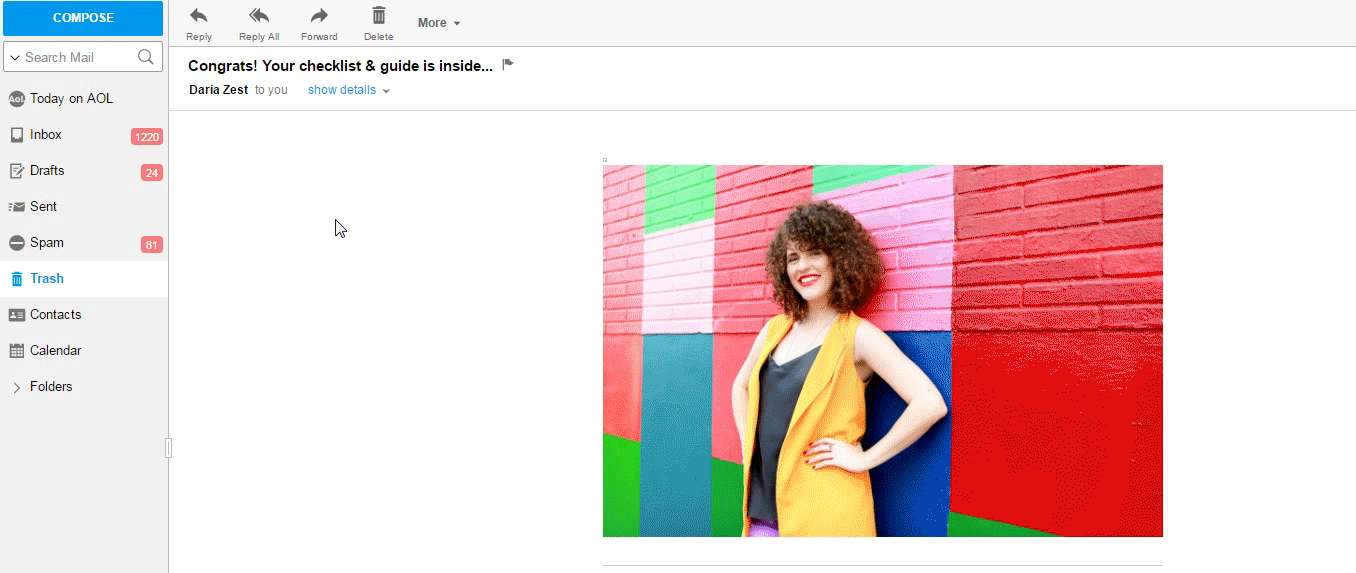
Task: Click the magnifying glass search icon
Action: point(146,57)
